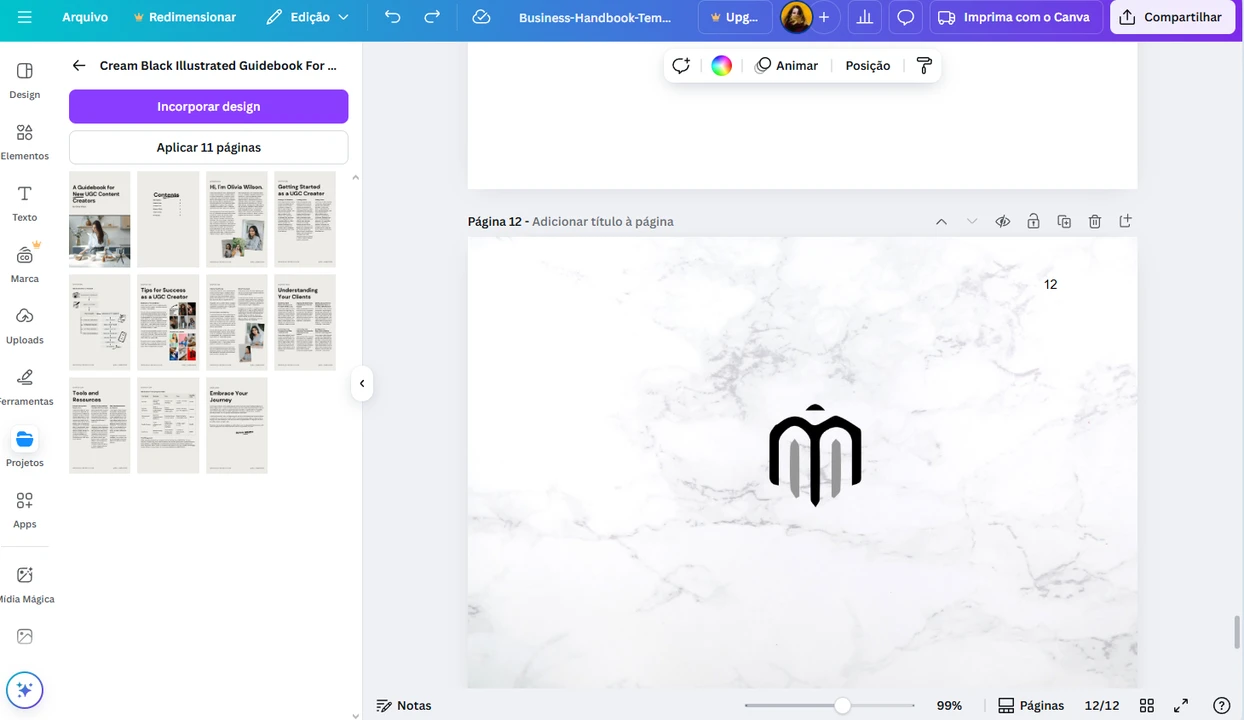Open the Mídia Mágica tab
Viewport: 1244px width, 720px height.
pyautogui.click(x=25, y=585)
